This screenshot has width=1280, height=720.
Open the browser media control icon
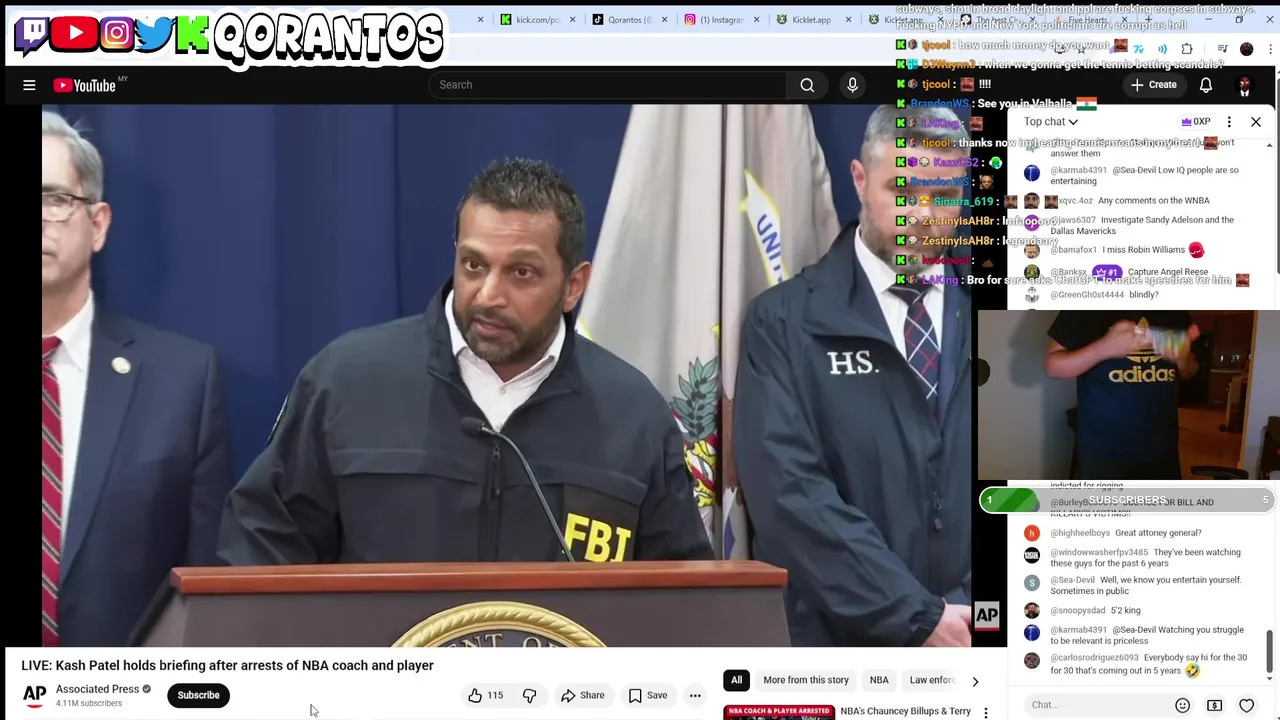(x=1222, y=49)
